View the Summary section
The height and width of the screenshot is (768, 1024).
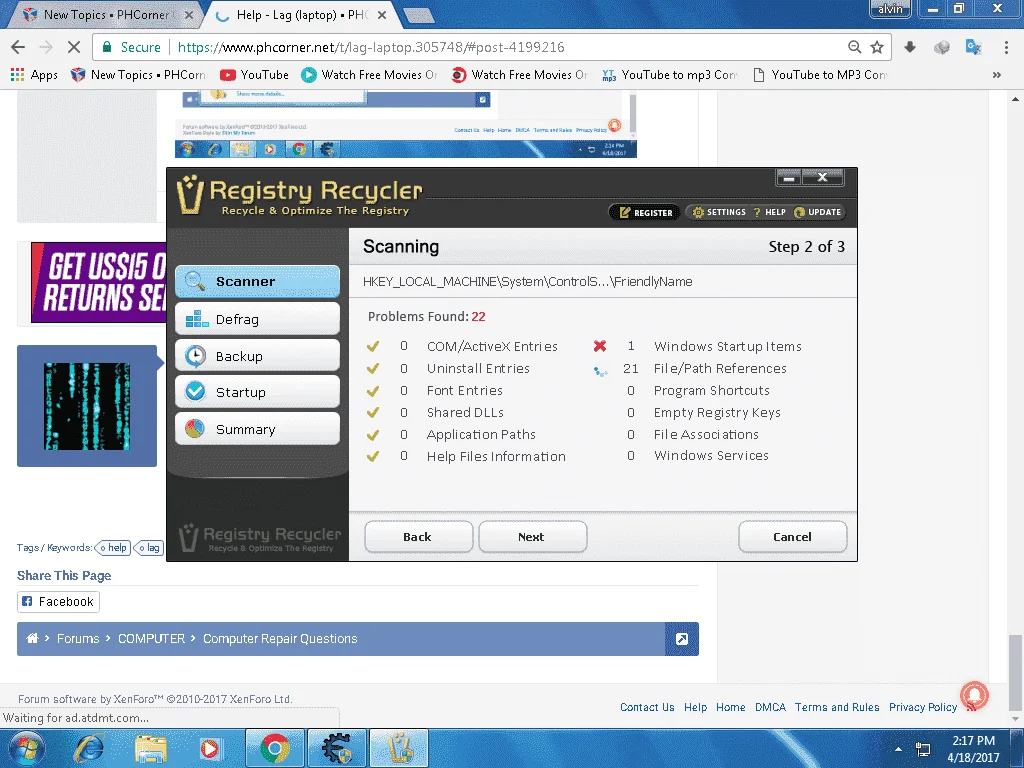(x=257, y=429)
